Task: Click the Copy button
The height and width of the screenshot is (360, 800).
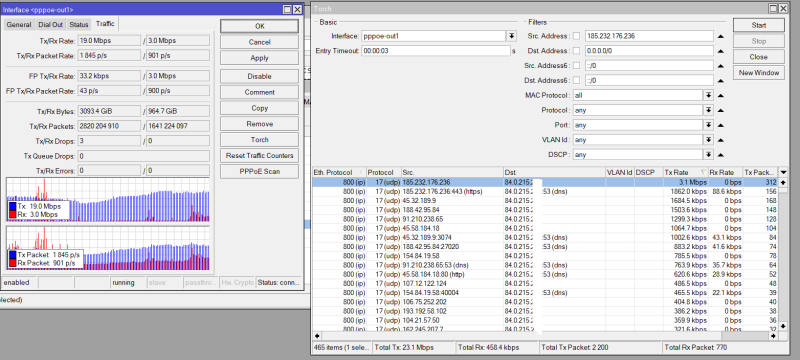Action: (x=259, y=108)
